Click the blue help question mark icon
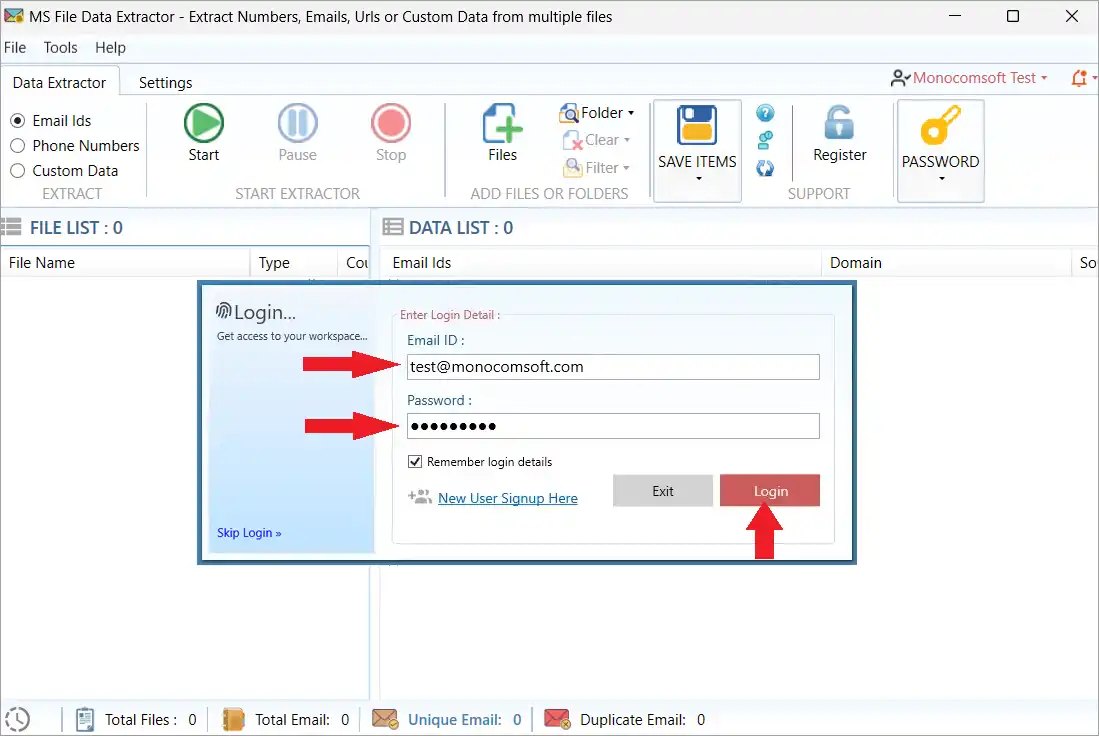Screen dimensions: 1099x736 click(x=765, y=113)
